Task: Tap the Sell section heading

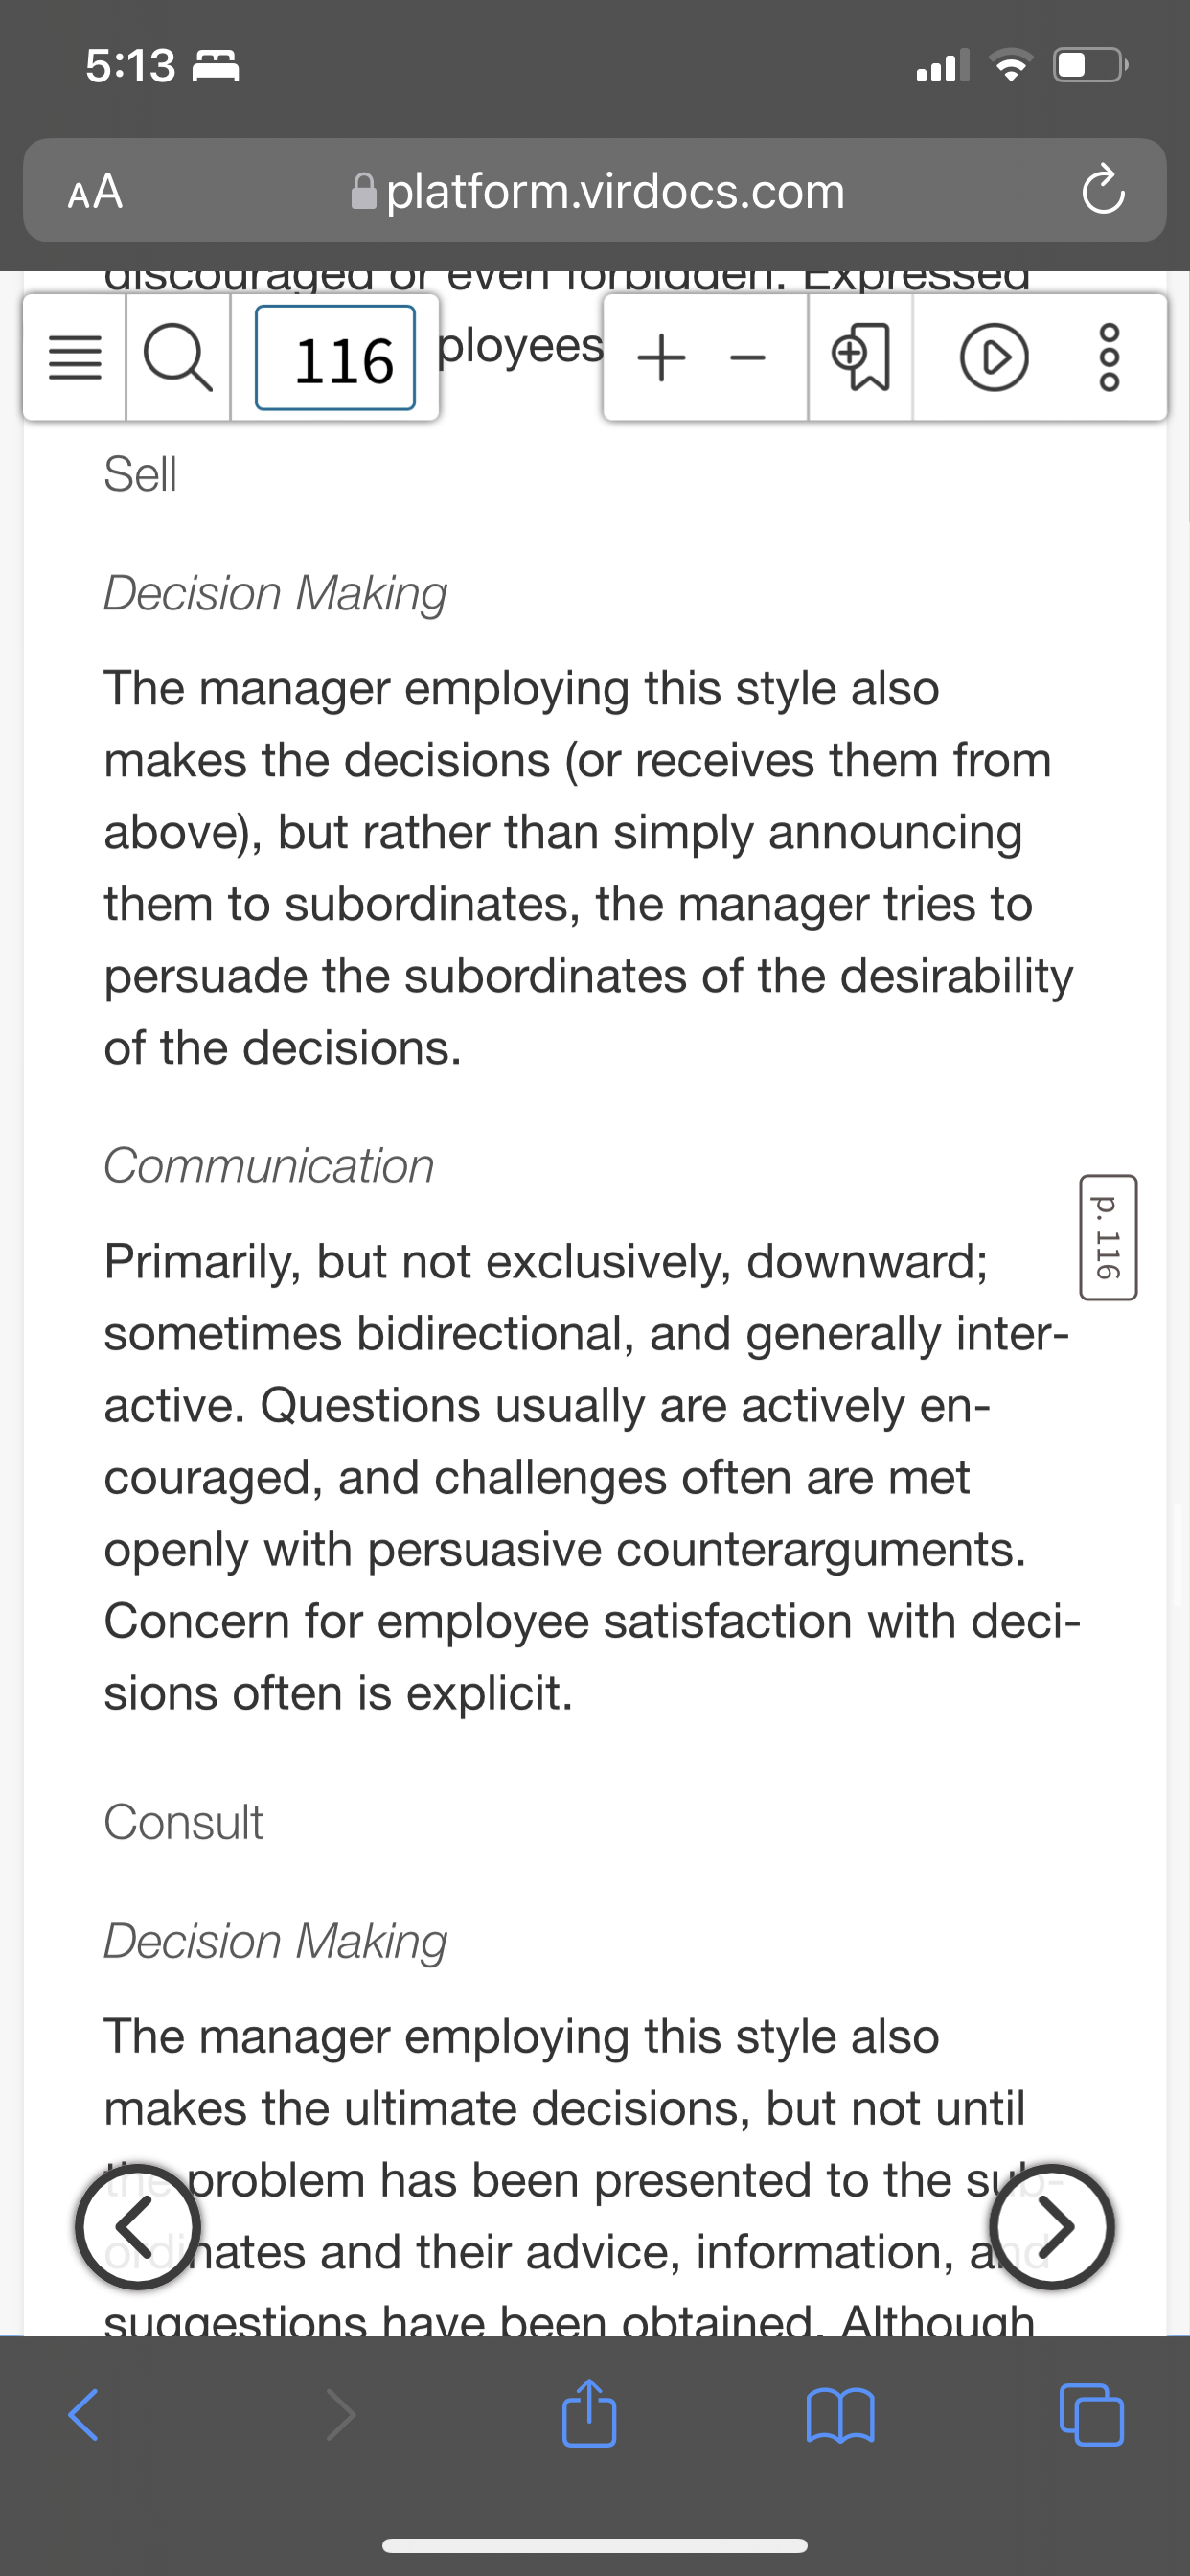Action: (141, 474)
